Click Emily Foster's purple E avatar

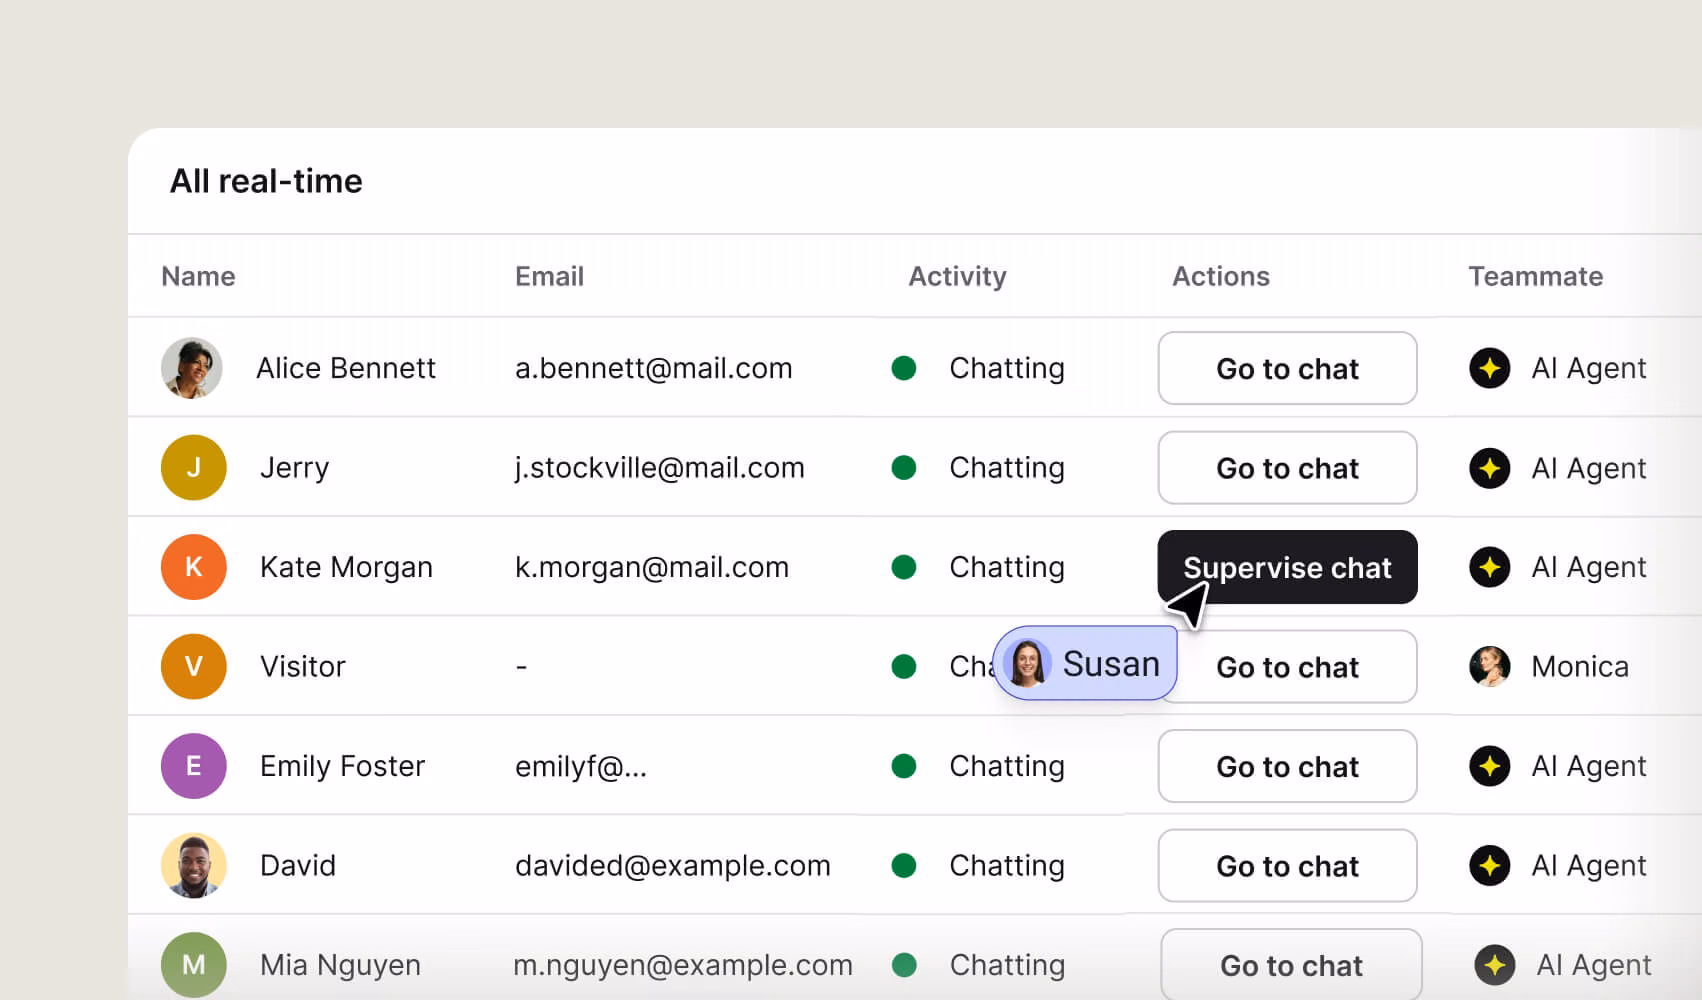click(x=193, y=766)
